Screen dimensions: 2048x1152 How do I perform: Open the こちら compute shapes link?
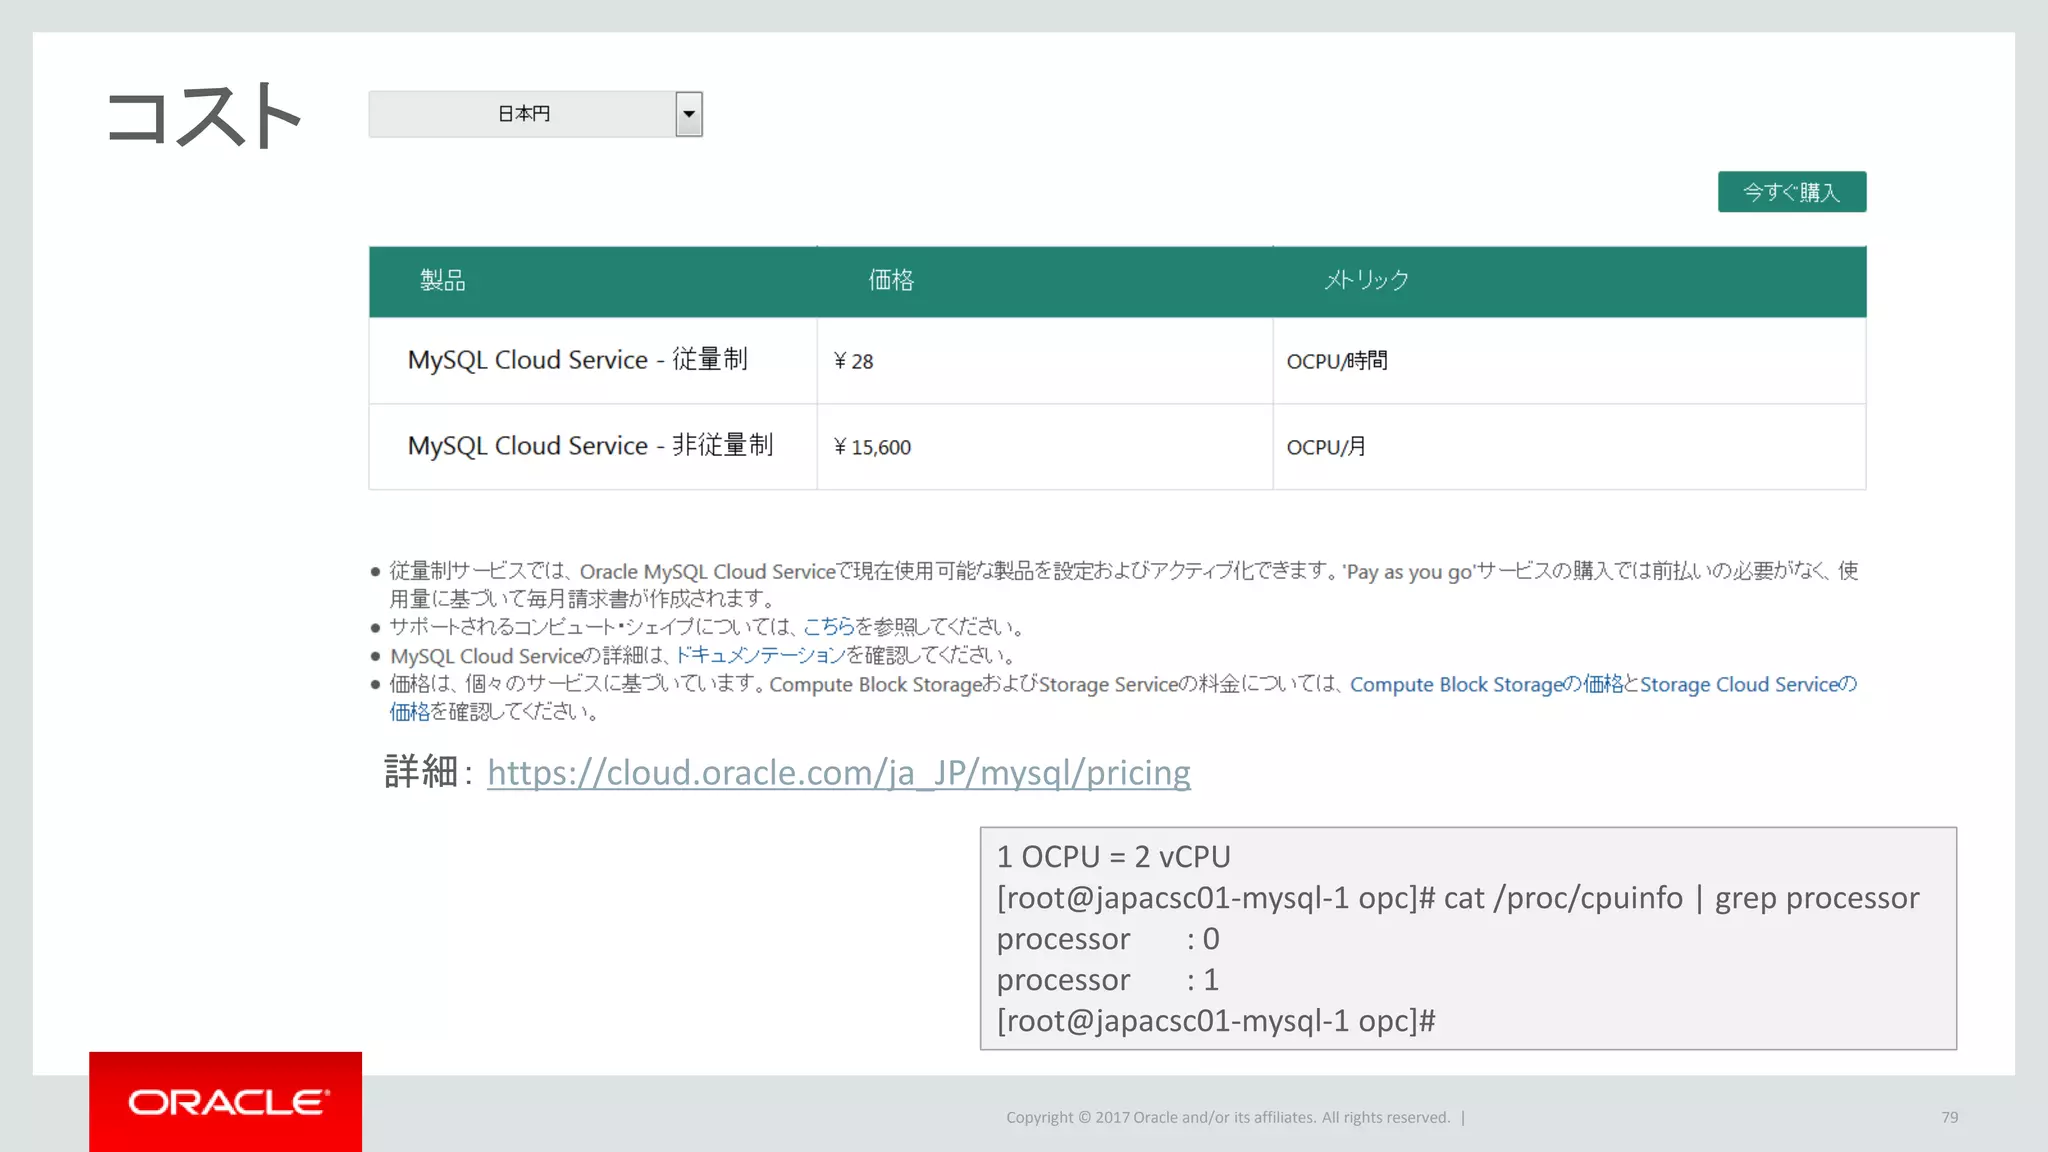coord(828,627)
